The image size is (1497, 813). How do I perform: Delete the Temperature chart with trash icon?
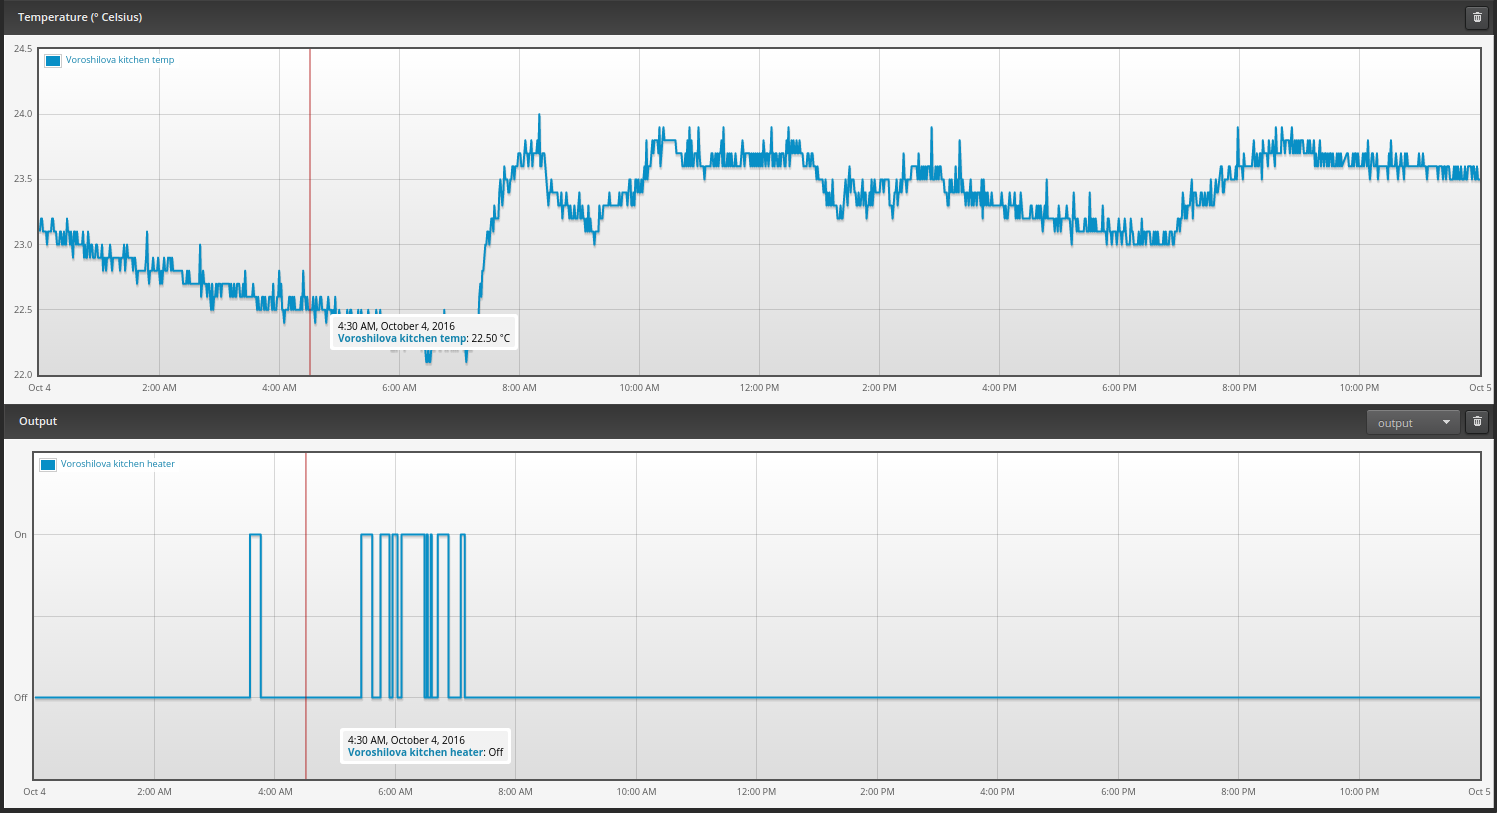click(1477, 17)
